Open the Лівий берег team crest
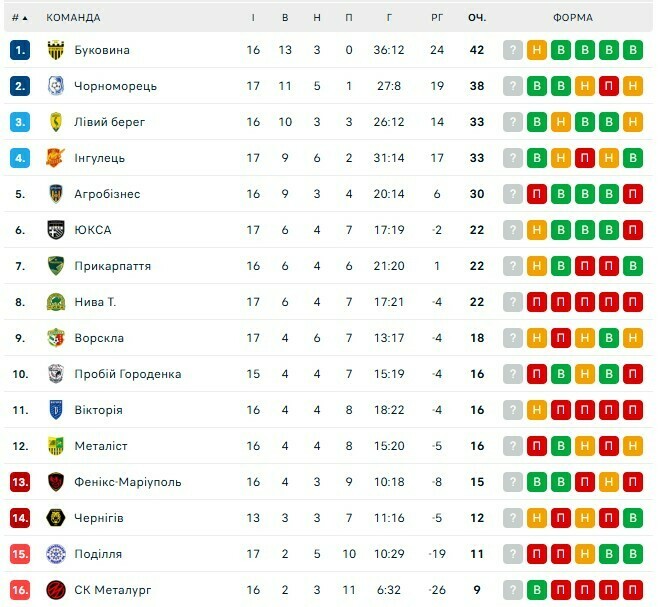 click(56, 122)
